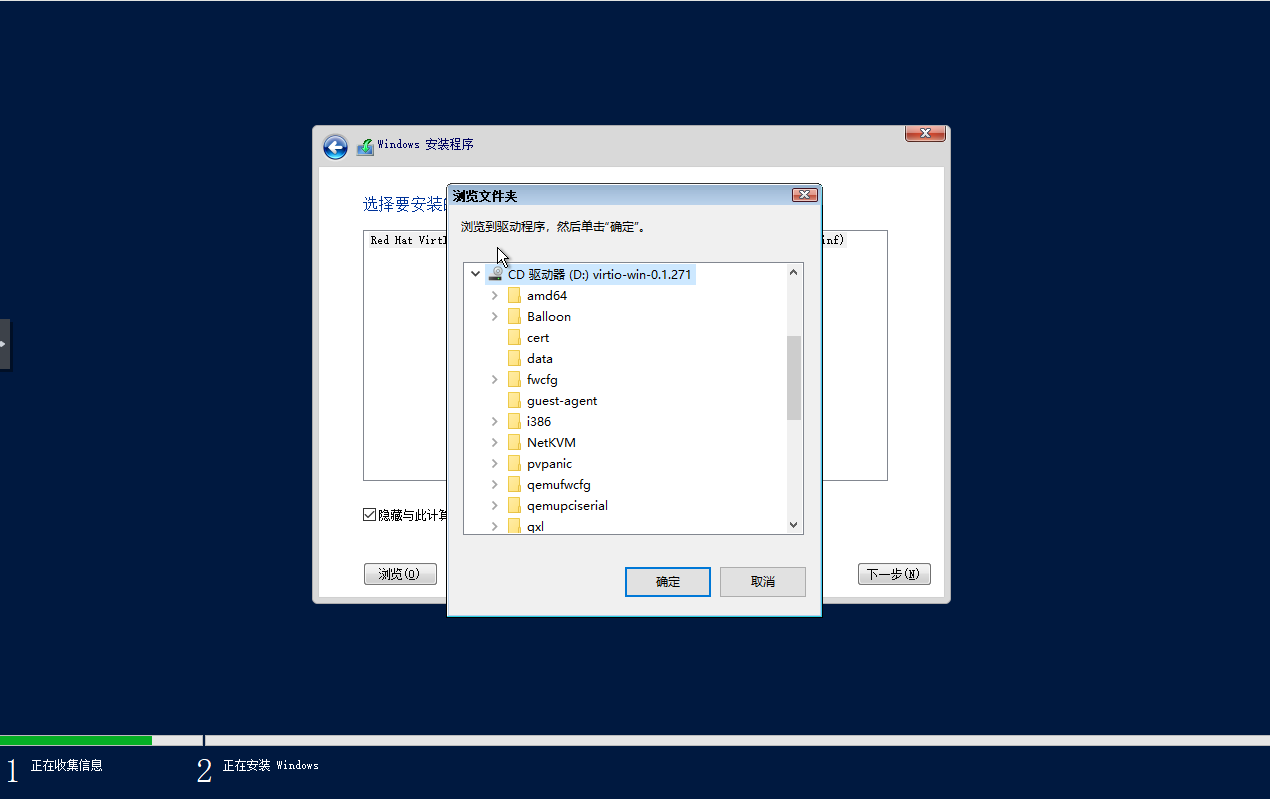
Task: Click the NetKVM folder icon
Action: (x=514, y=443)
